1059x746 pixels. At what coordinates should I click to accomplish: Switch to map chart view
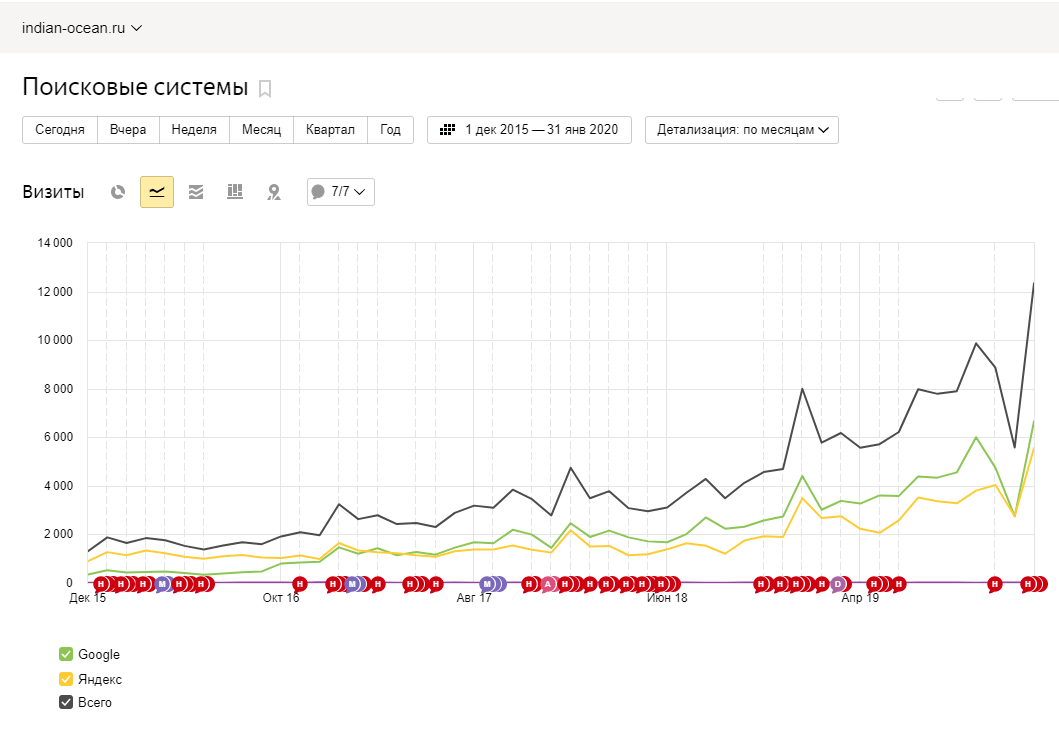(274, 192)
